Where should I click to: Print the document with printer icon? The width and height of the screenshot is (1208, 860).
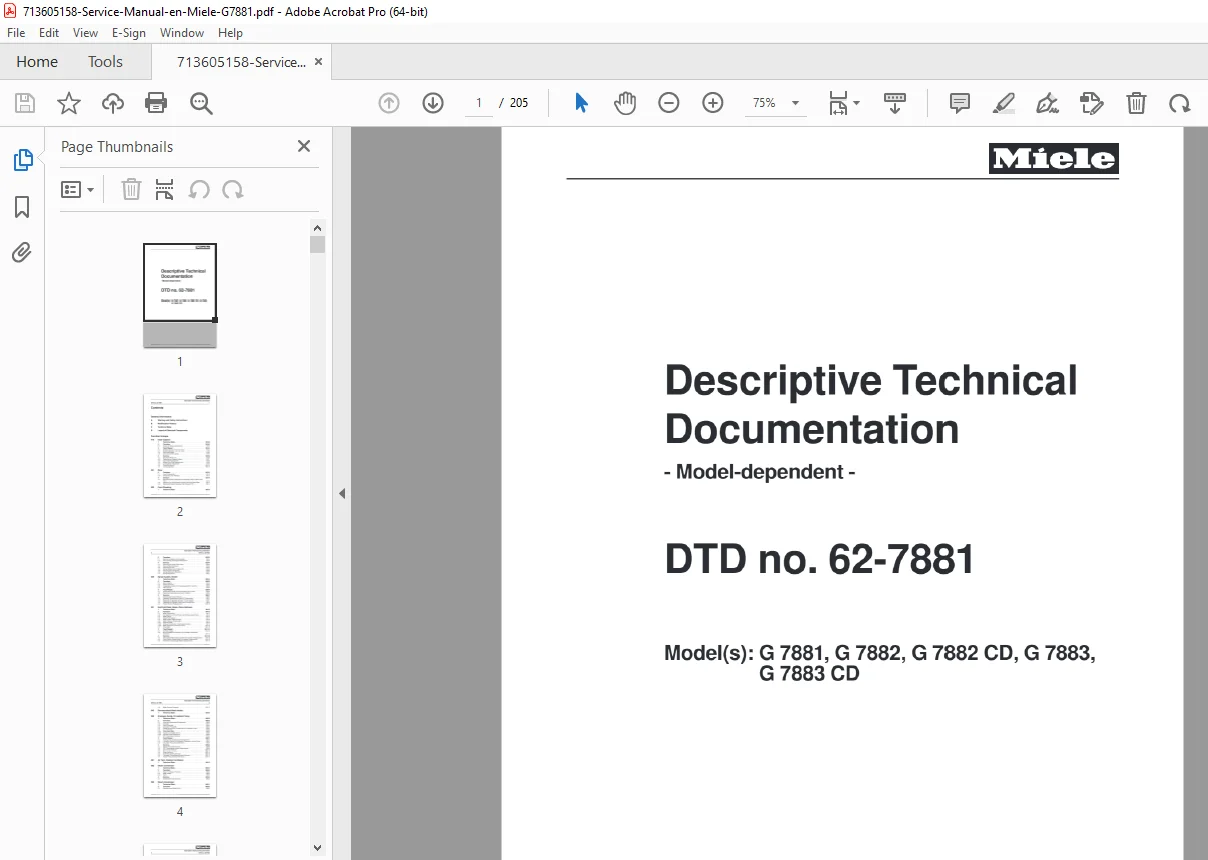pos(156,103)
